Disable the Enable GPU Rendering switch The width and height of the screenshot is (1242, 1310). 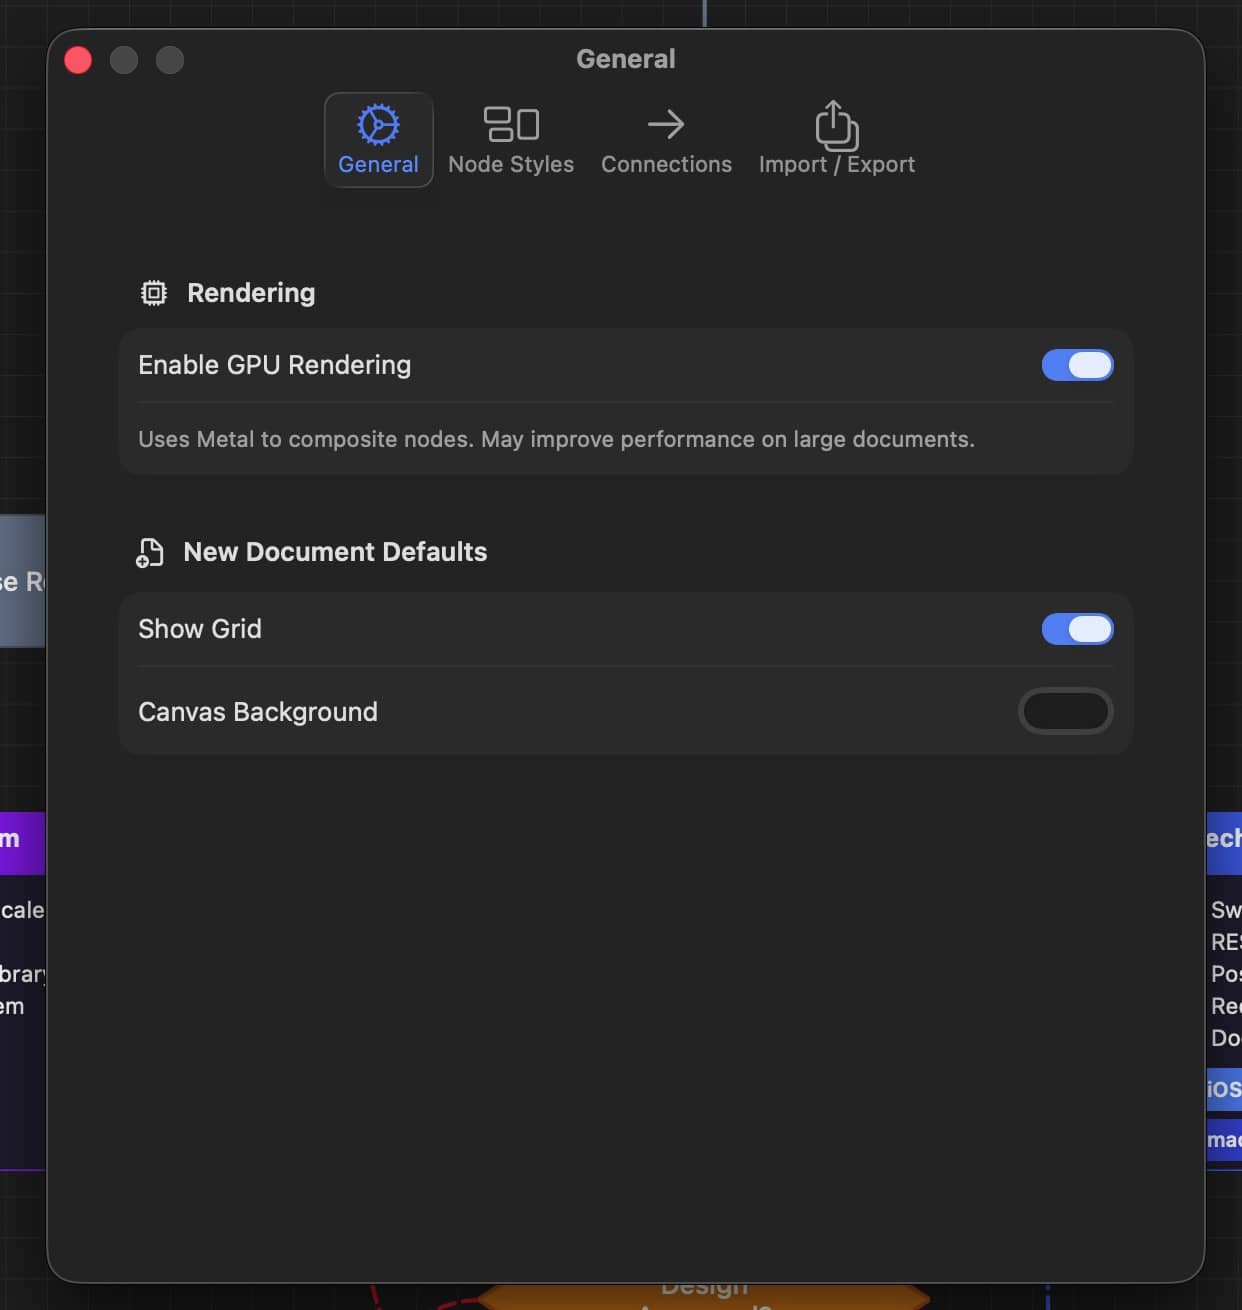click(1077, 365)
